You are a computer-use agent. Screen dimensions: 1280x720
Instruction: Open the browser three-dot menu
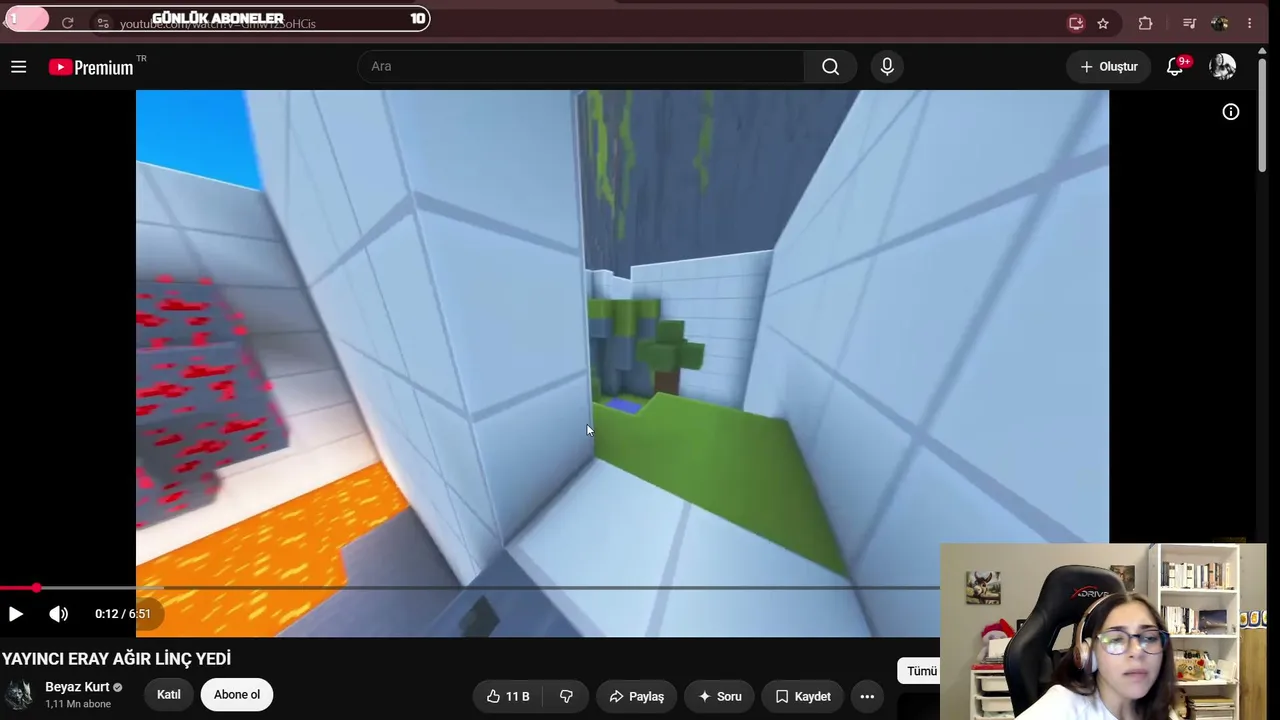point(1250,23)
